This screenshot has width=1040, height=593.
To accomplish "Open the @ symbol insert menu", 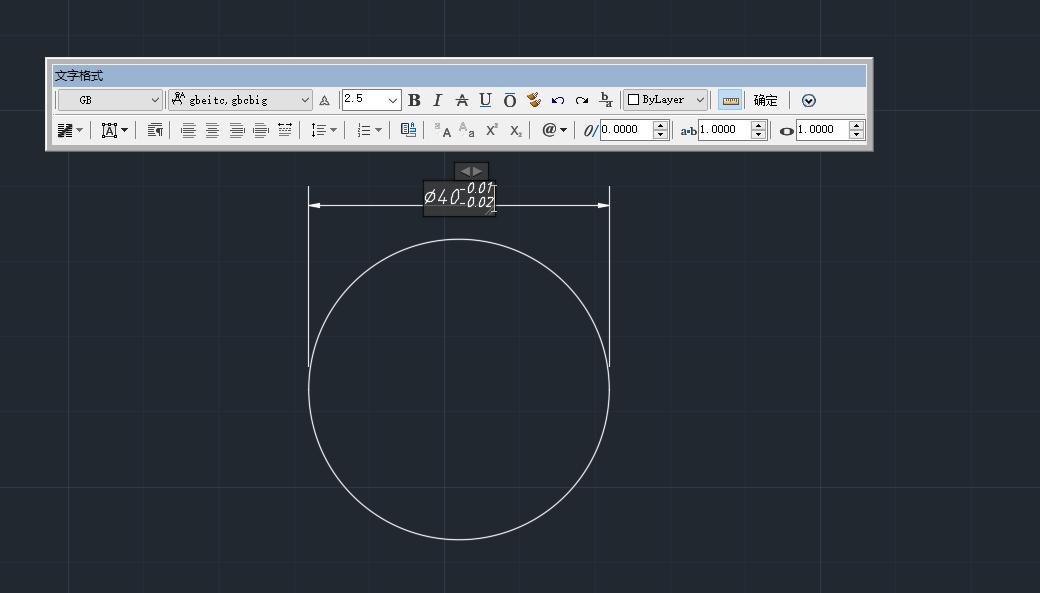I will tap(554, 130).
